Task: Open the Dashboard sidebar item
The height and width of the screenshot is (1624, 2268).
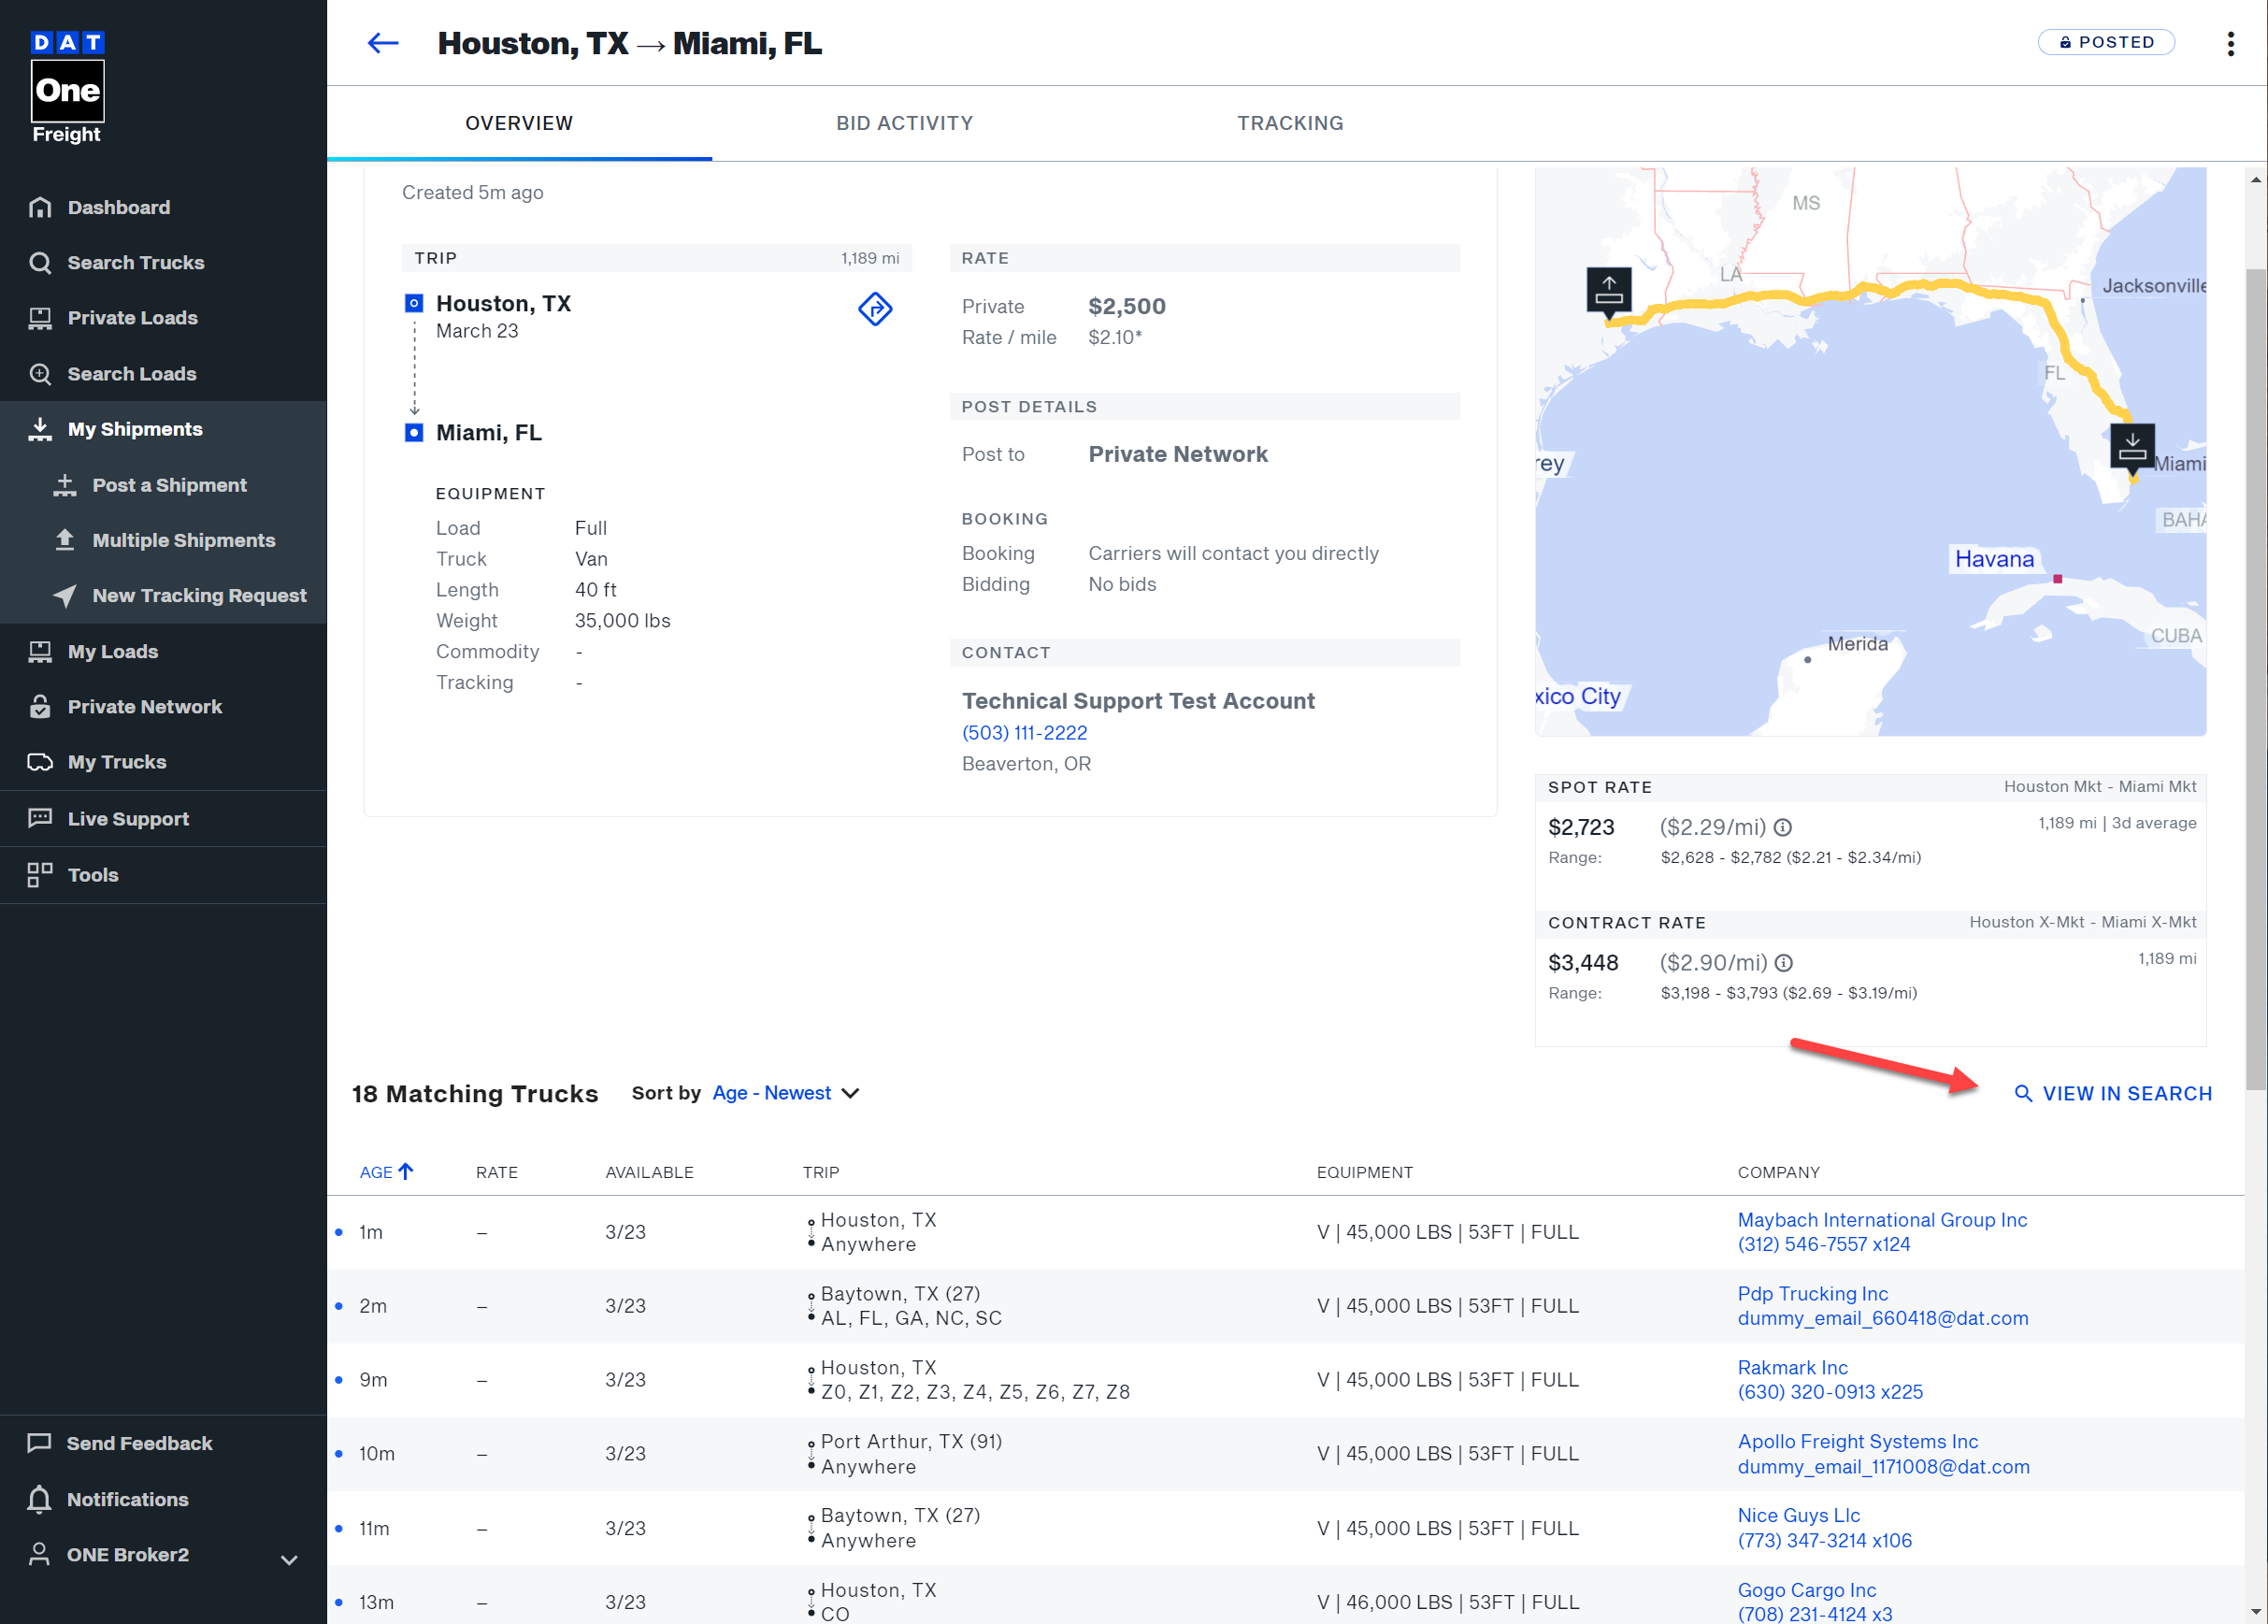Action: pos(118,207)
